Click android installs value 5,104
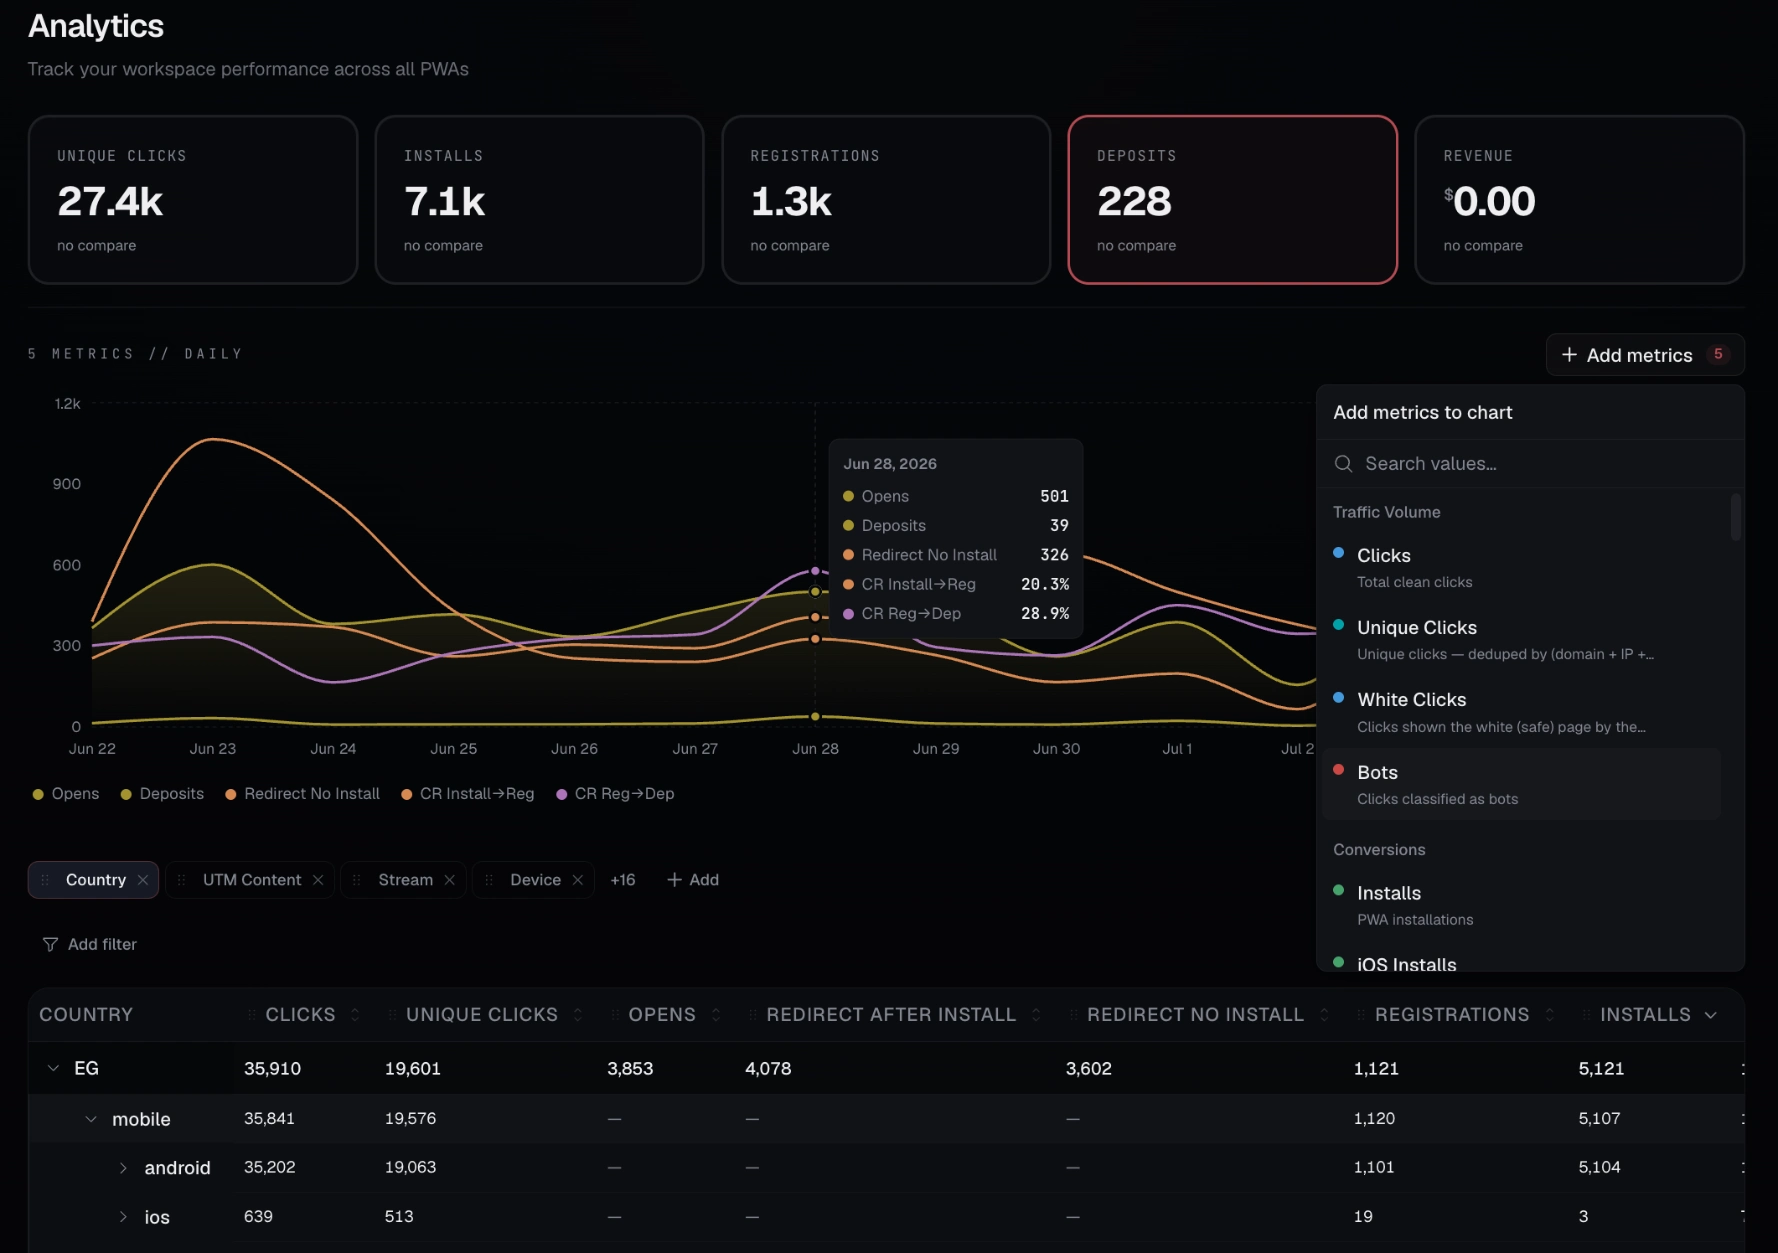1778x1253 pixels. pyautogui.click(x=1599, y=1168)
